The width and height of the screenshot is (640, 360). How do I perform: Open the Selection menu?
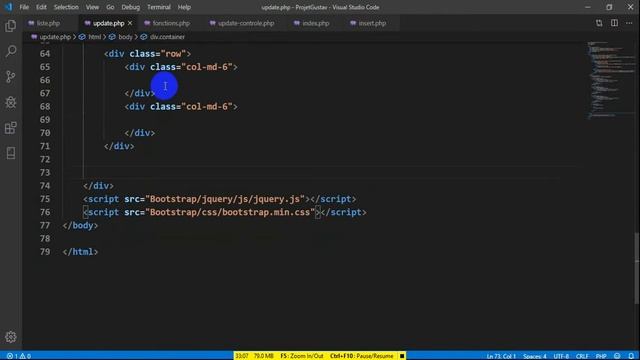click(x=66, y=7)
